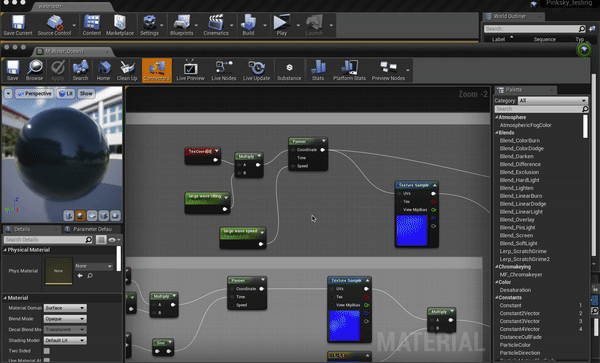Click the Blueprints toolbar icon

click(x=182, y=25)
